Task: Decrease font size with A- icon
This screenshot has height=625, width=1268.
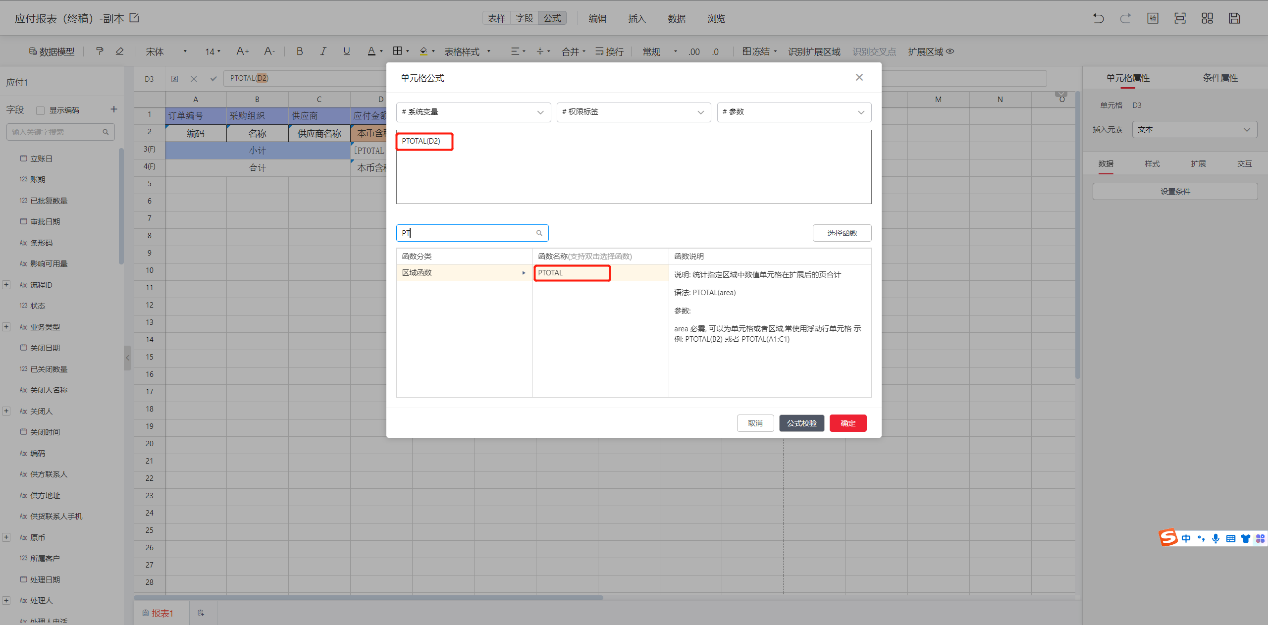Action: [x=269, y=51]
